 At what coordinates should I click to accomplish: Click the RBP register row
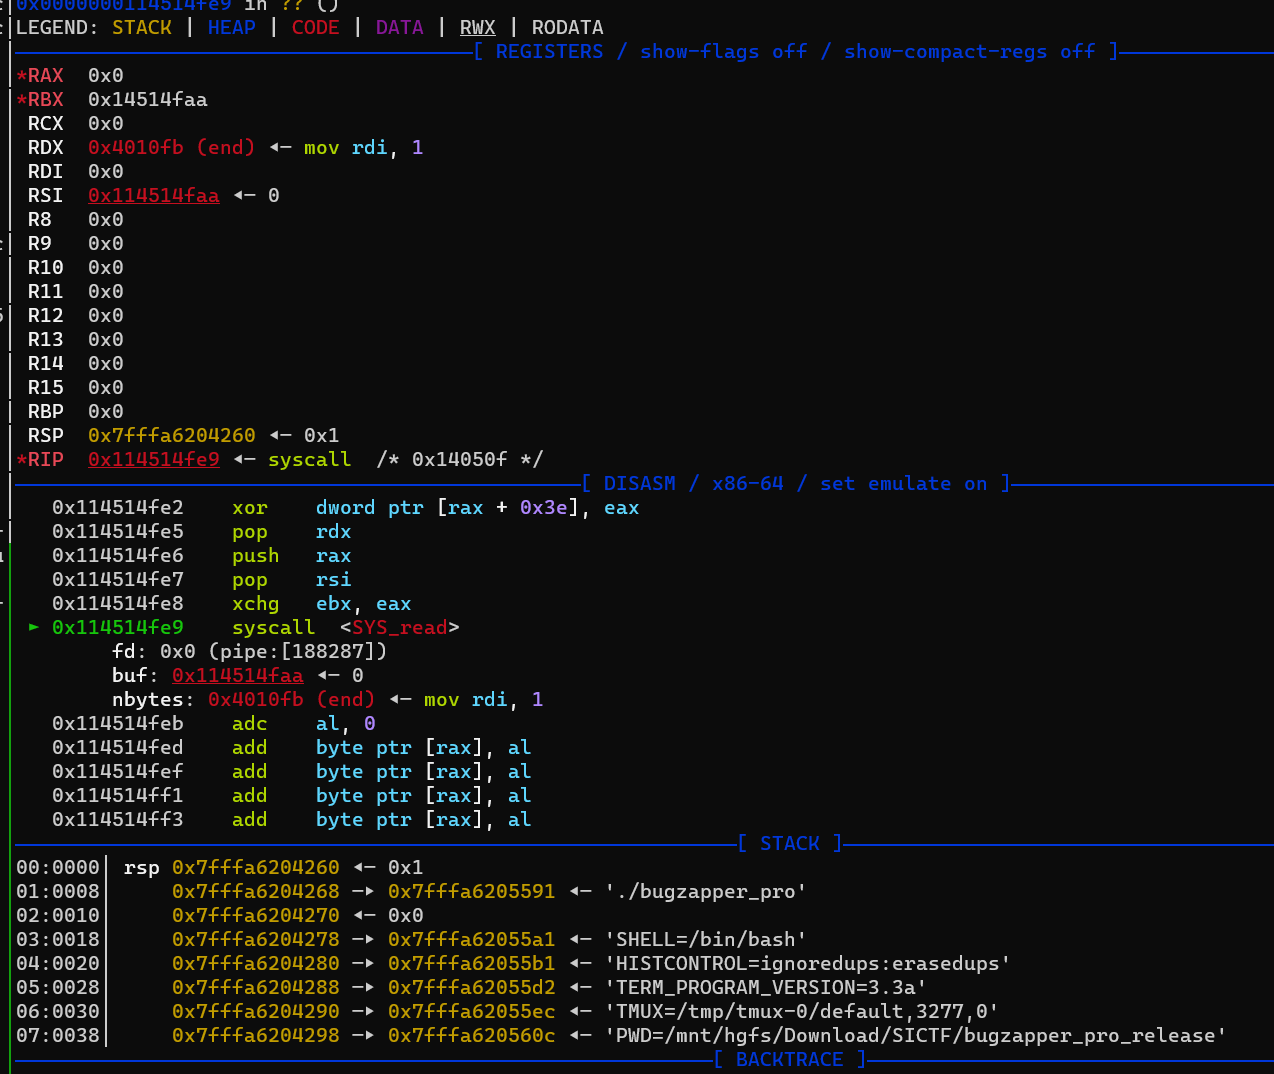76,411
